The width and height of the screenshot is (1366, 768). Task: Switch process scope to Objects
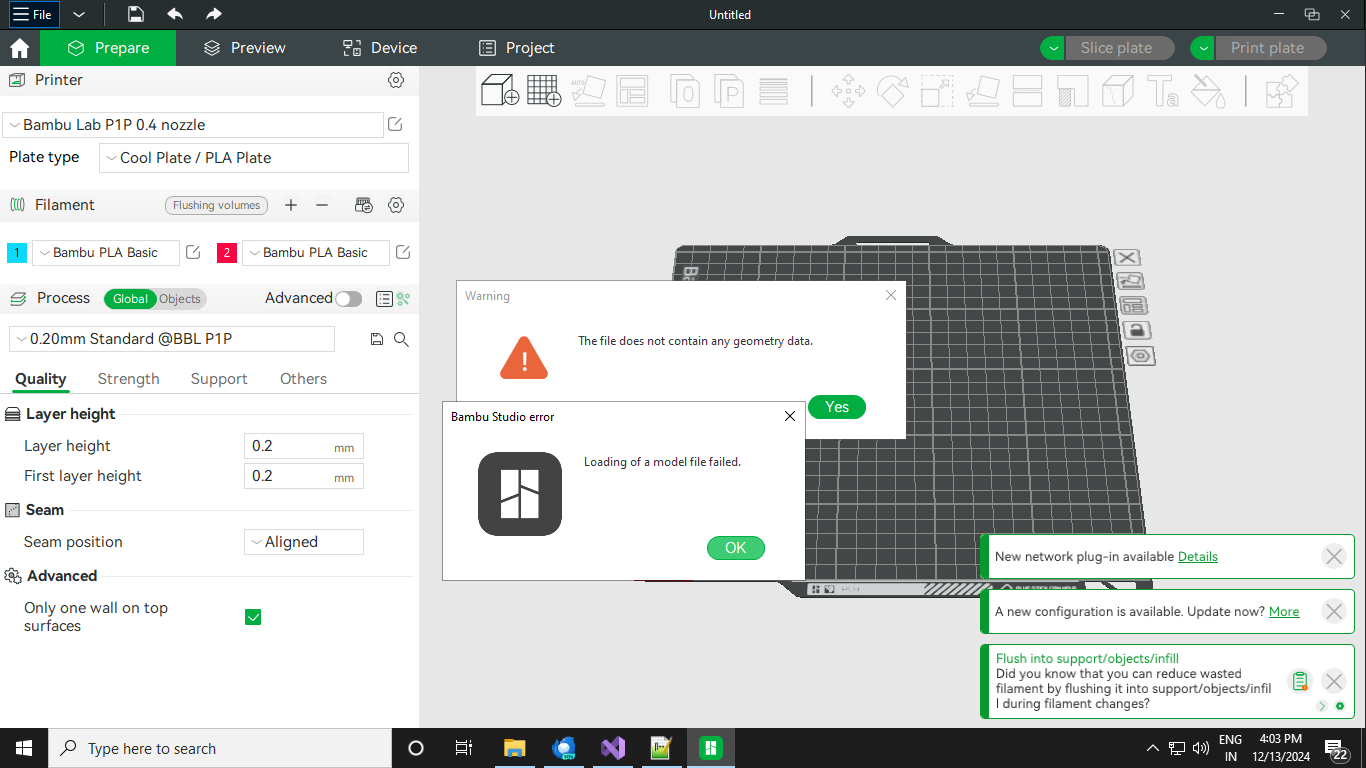click(x=180, y=298)
